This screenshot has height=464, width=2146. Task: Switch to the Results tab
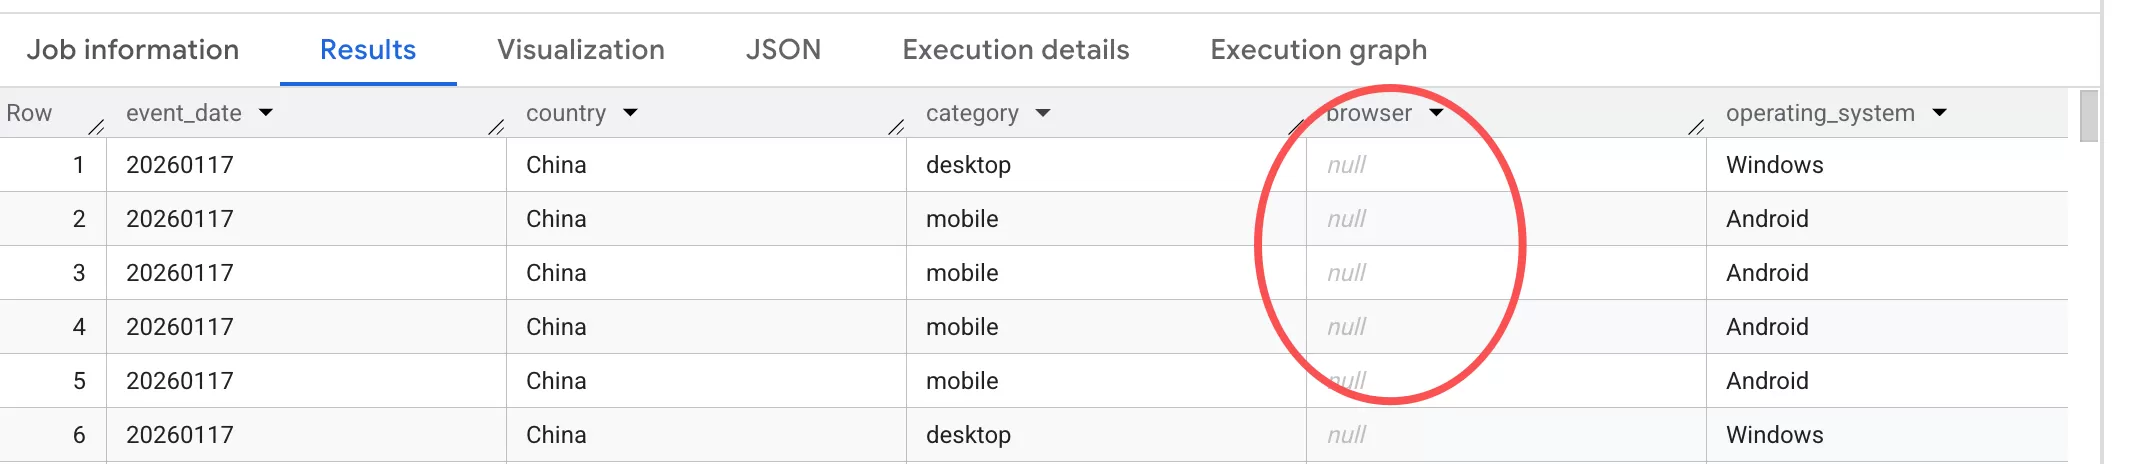368,50
